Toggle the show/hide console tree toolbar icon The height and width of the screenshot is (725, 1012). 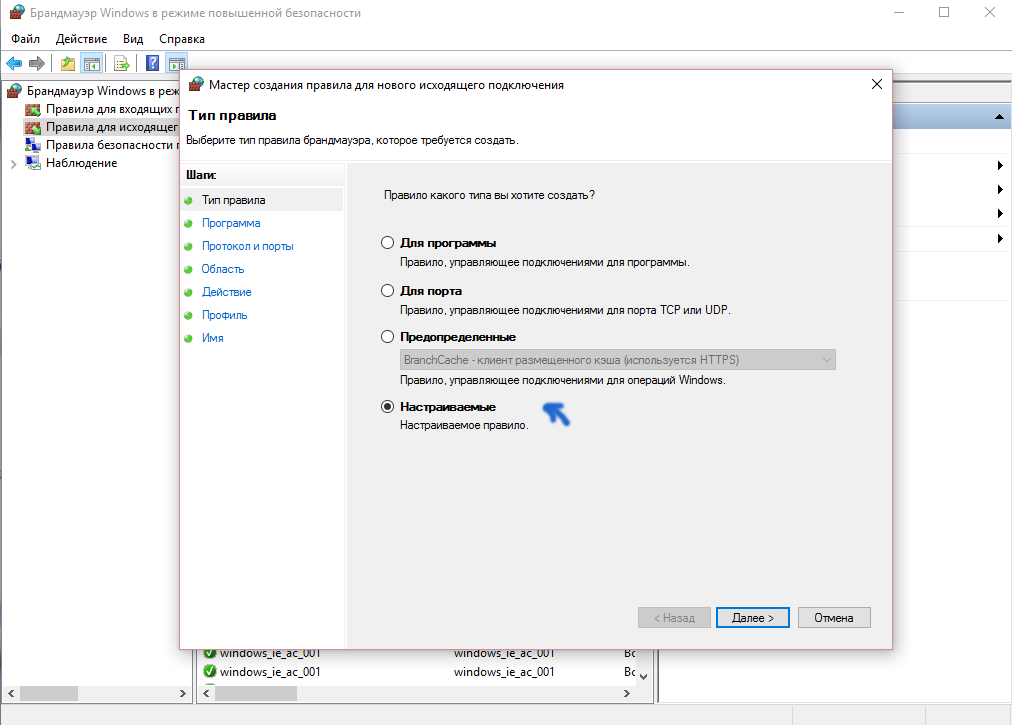pos(92,63)
